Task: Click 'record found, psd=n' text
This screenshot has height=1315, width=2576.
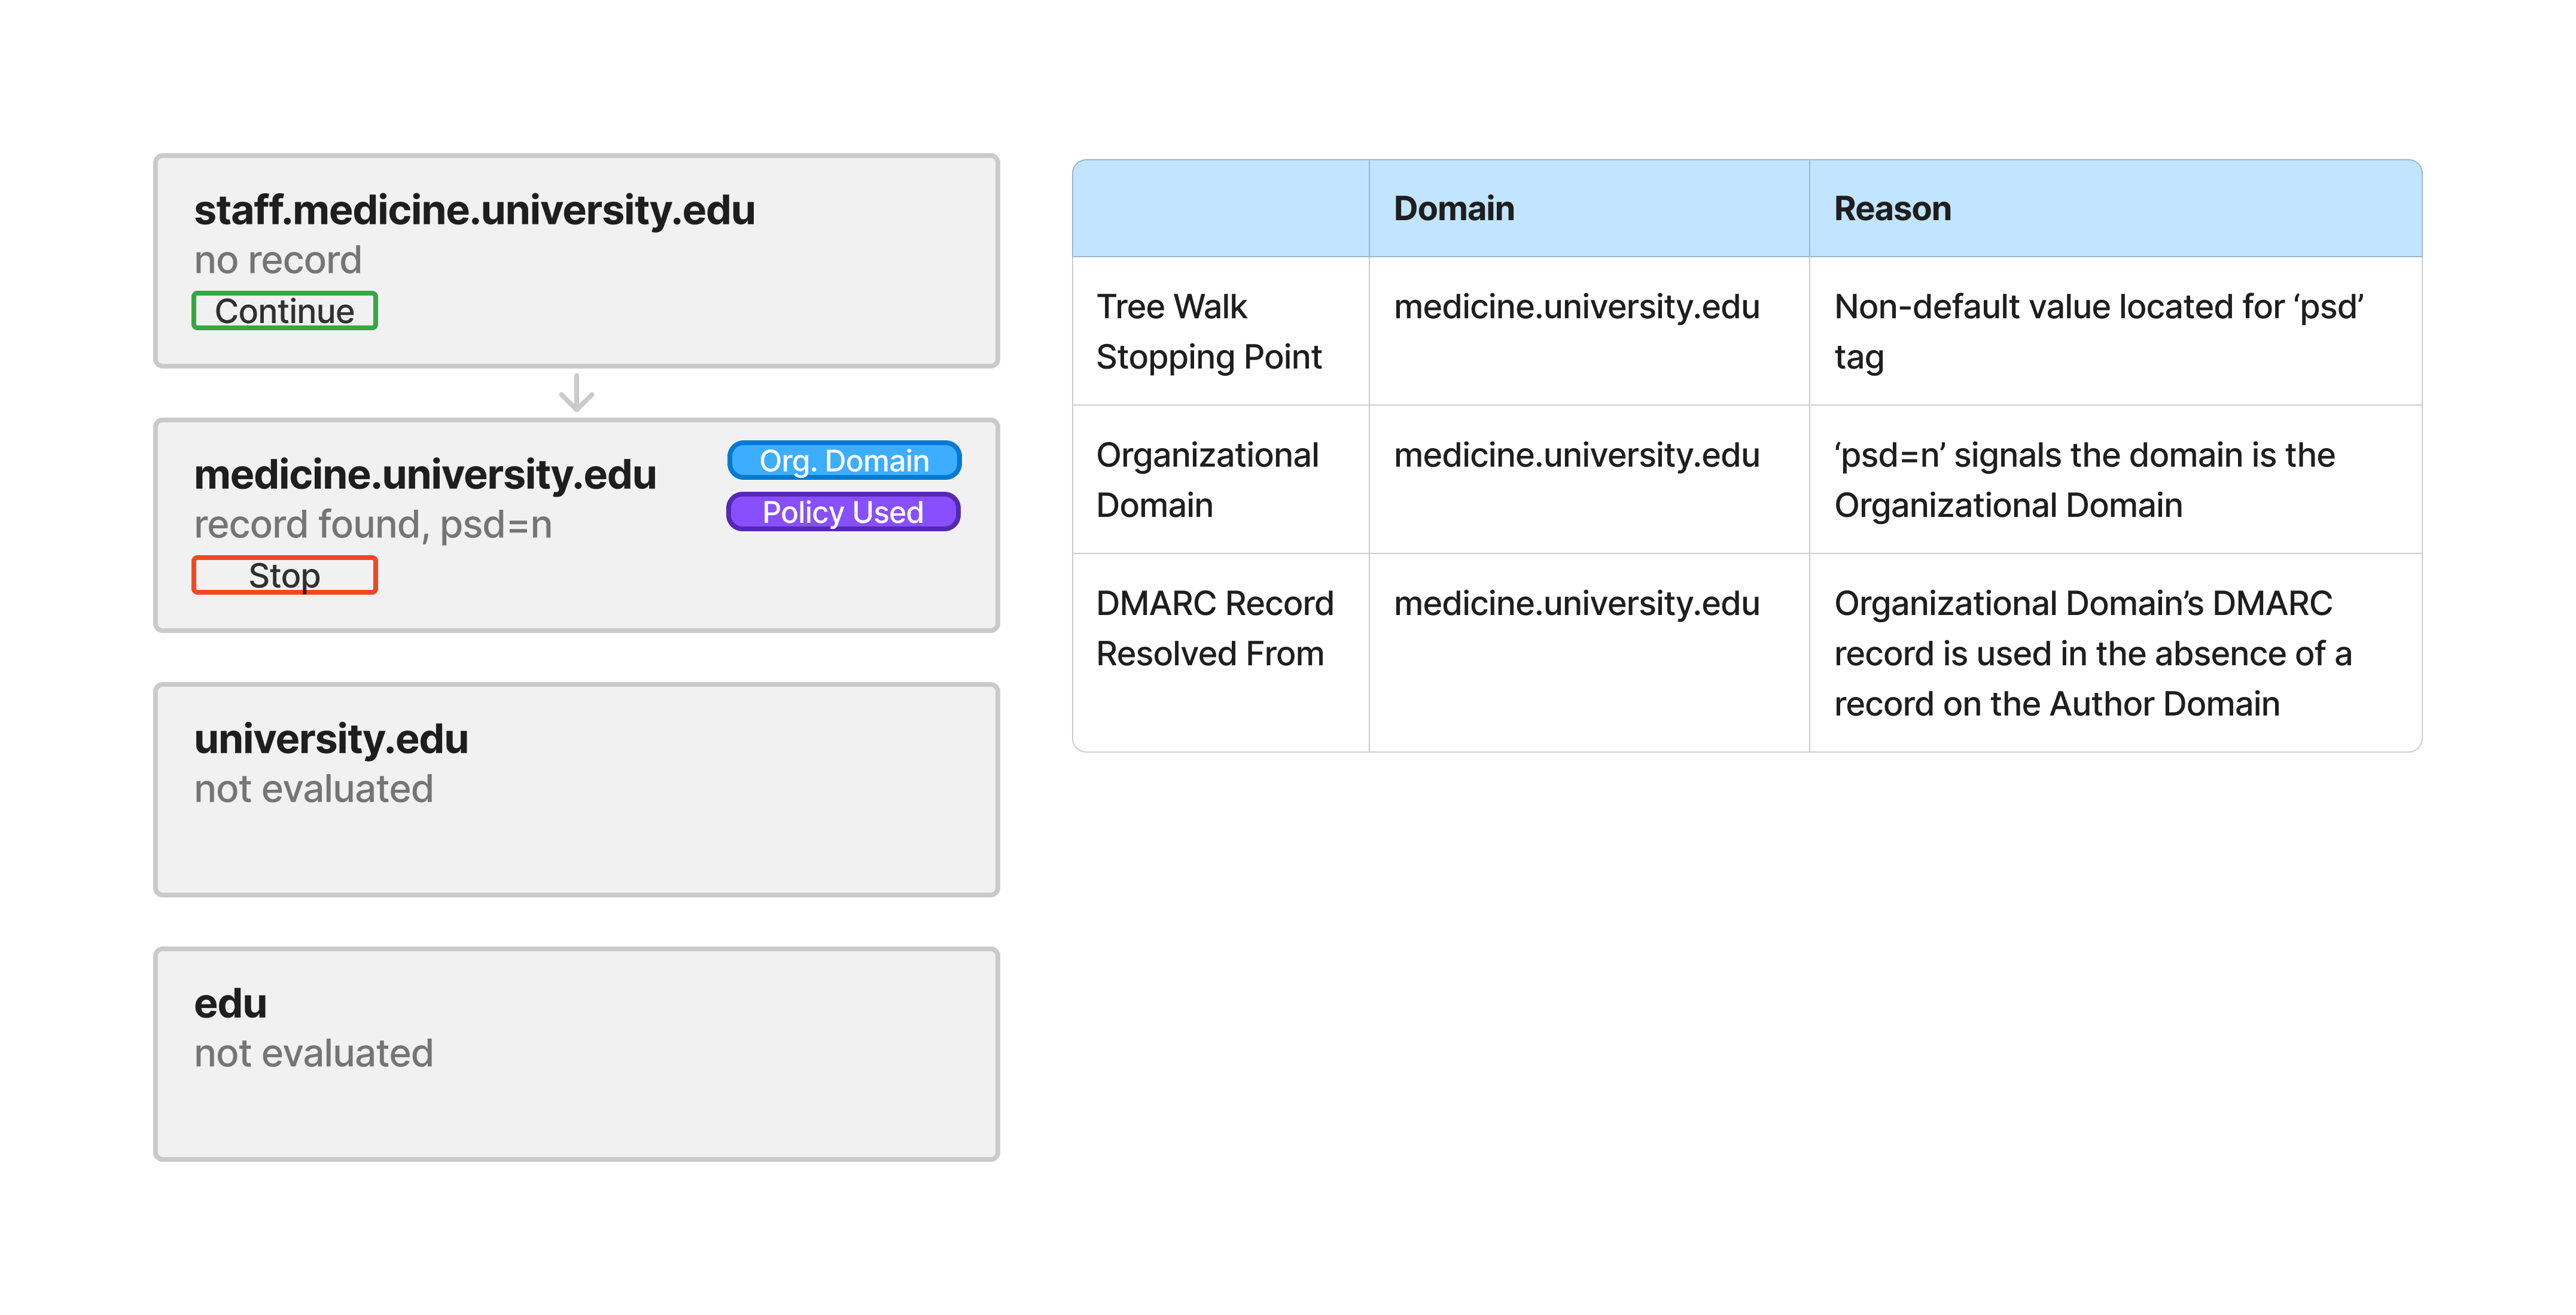Action: pyautogui.click(x=373, y=524)
